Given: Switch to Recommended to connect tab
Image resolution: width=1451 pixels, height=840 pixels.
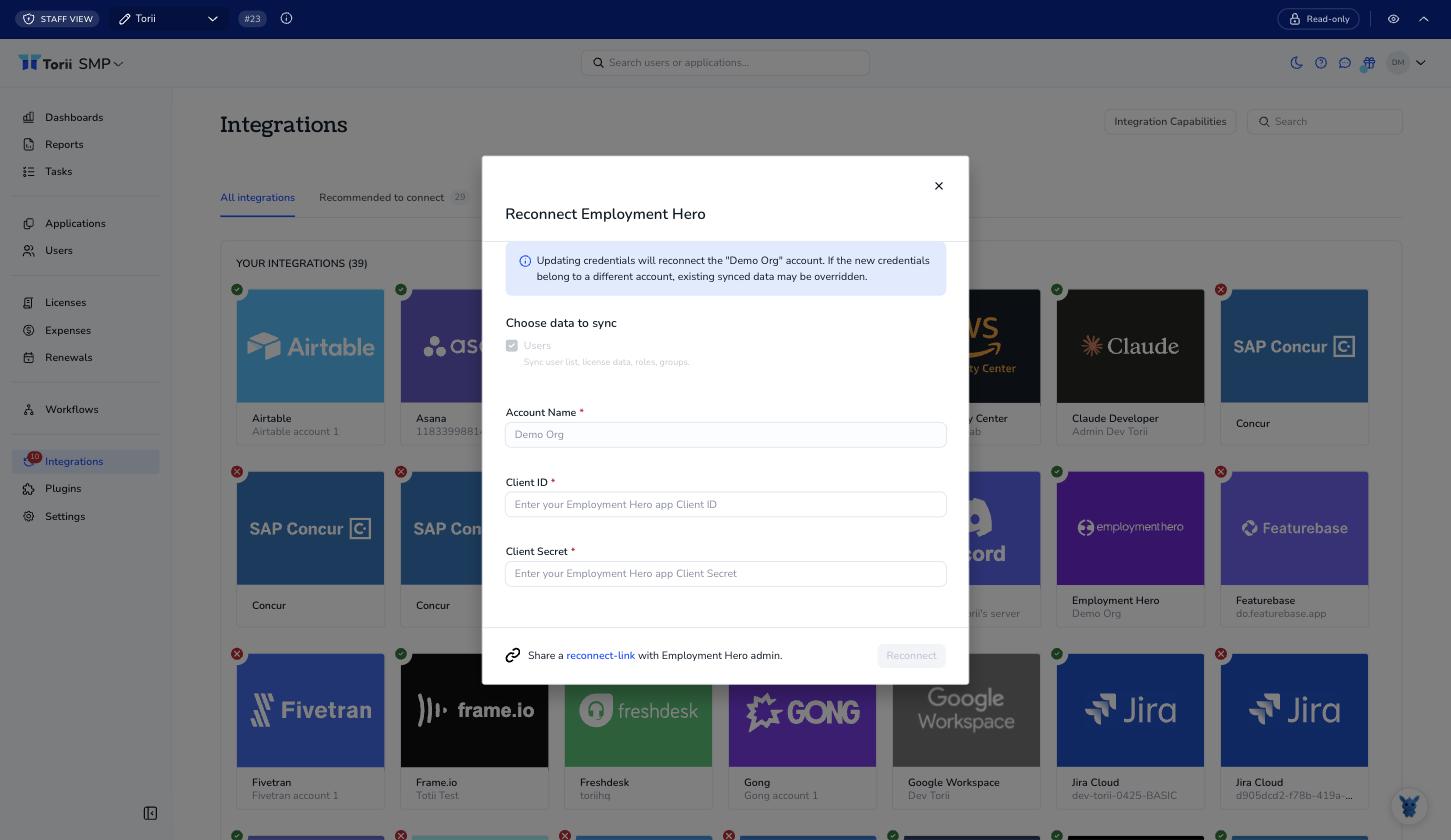Looking at the screenshot, I should pos(393,198).
